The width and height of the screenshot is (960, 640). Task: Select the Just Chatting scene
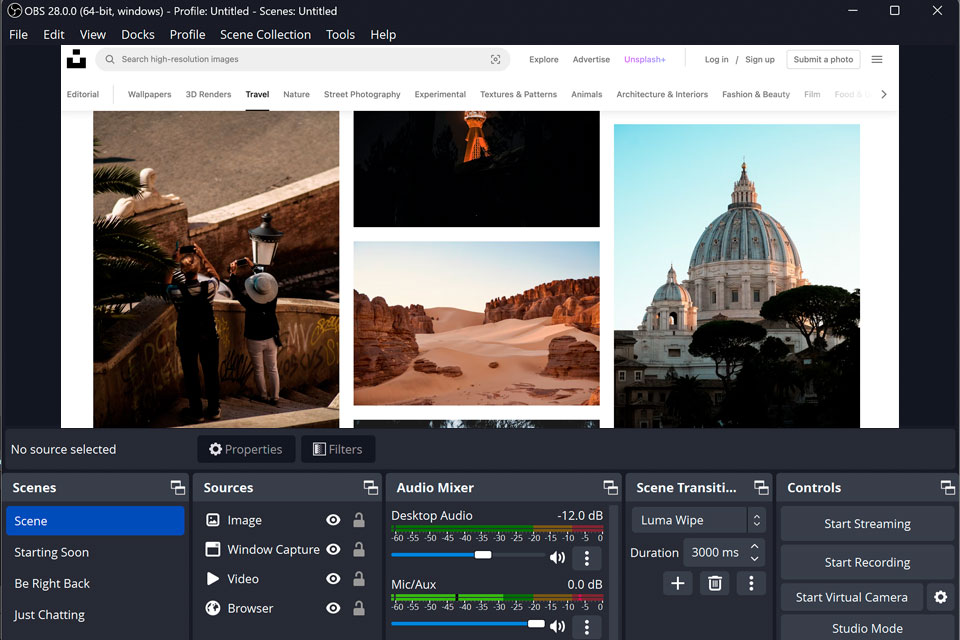50,615
